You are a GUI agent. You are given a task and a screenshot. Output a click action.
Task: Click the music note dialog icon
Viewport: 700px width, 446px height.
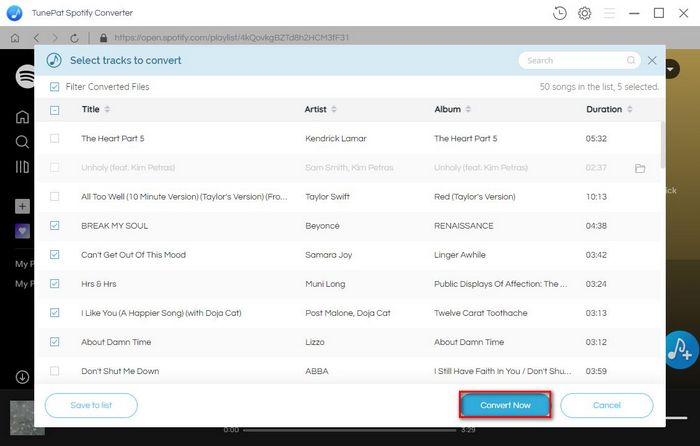coord(54,60)
